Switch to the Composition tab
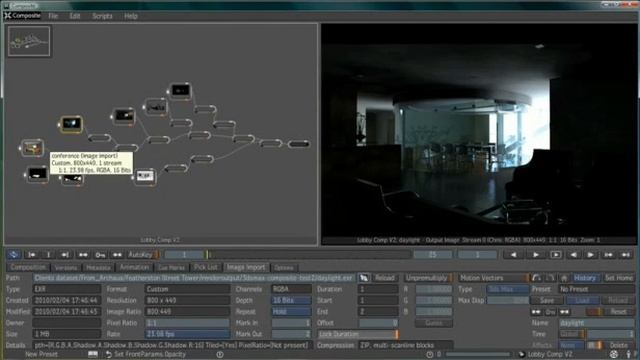640x360 pixels. 28,267
